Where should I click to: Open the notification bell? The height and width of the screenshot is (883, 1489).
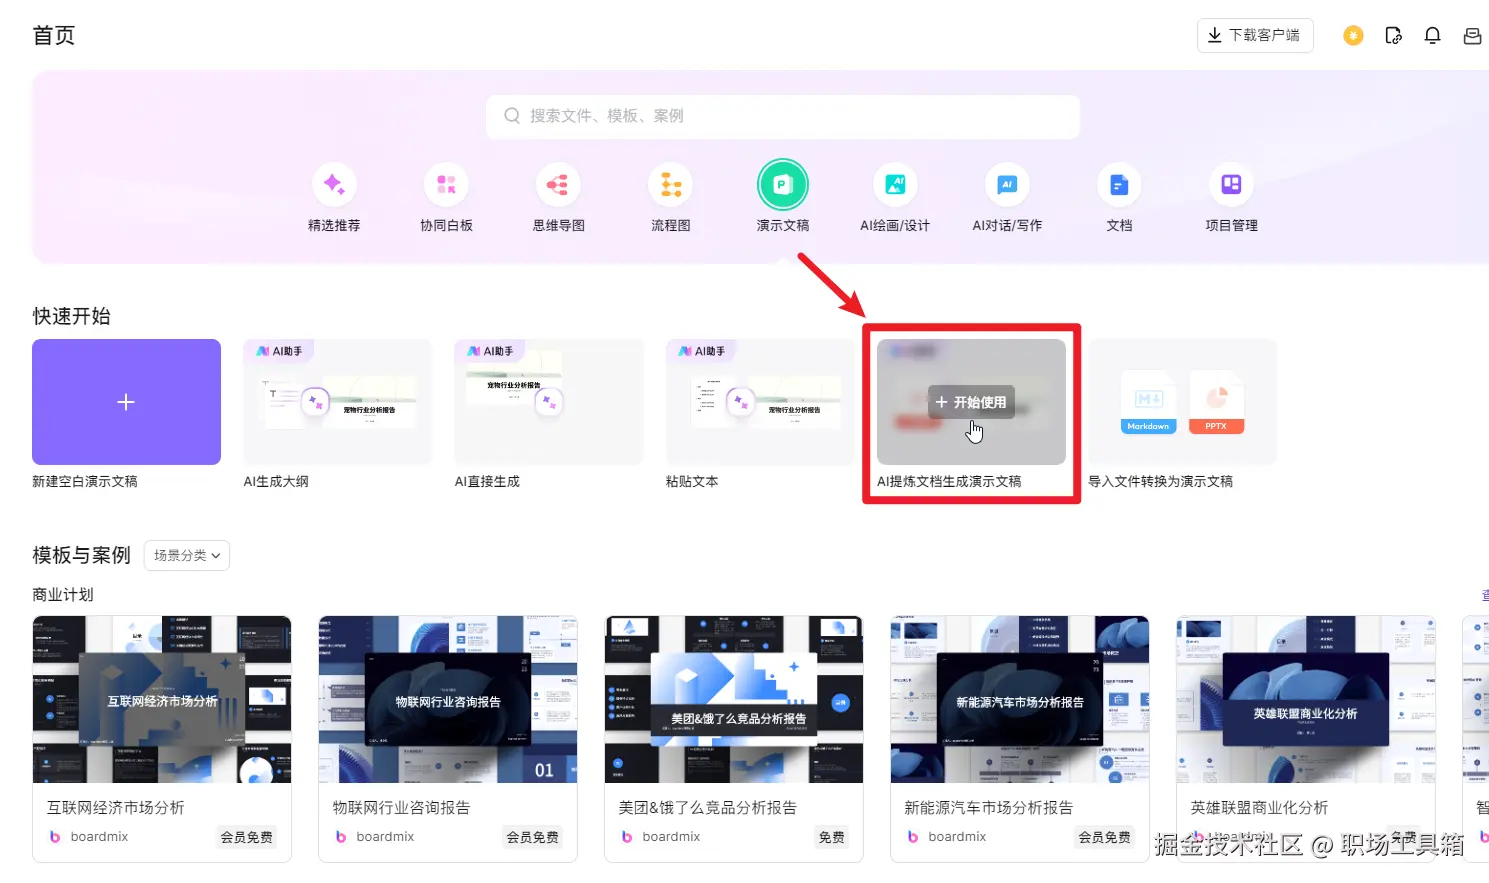pyautogui.click(x=1432, y=36)
